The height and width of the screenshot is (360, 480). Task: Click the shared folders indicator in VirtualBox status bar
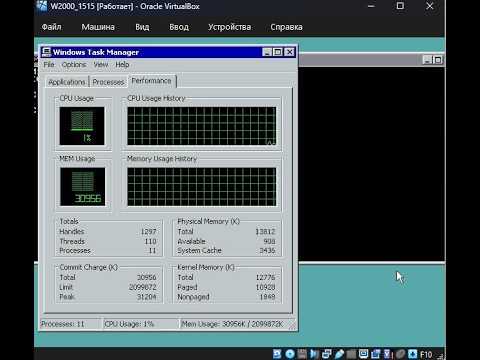(x=352, y=354)
